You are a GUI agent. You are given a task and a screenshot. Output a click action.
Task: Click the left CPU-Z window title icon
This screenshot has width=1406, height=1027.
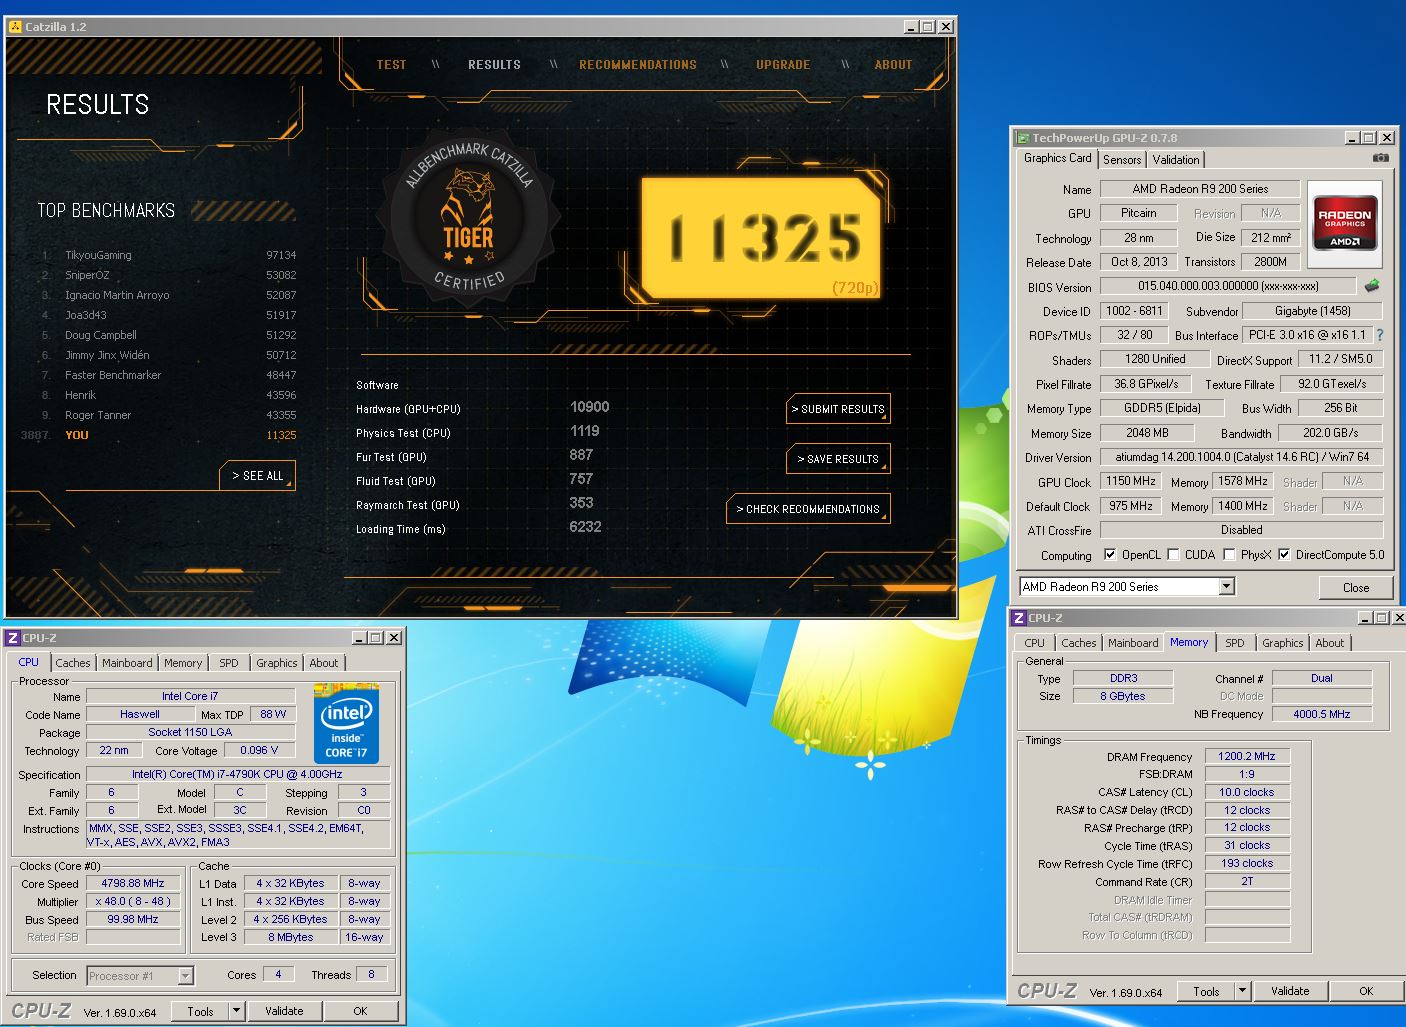(13, 638)
